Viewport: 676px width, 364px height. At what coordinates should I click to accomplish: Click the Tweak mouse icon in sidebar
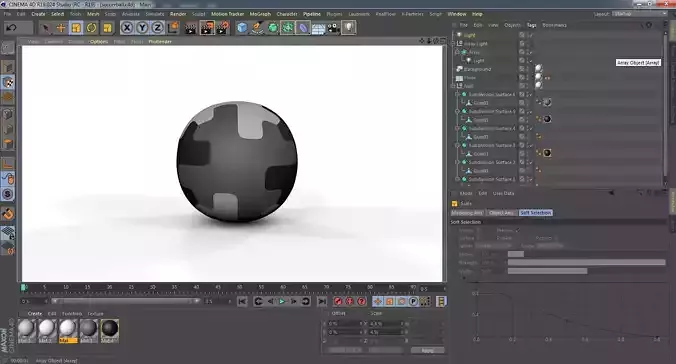[8, 178]
